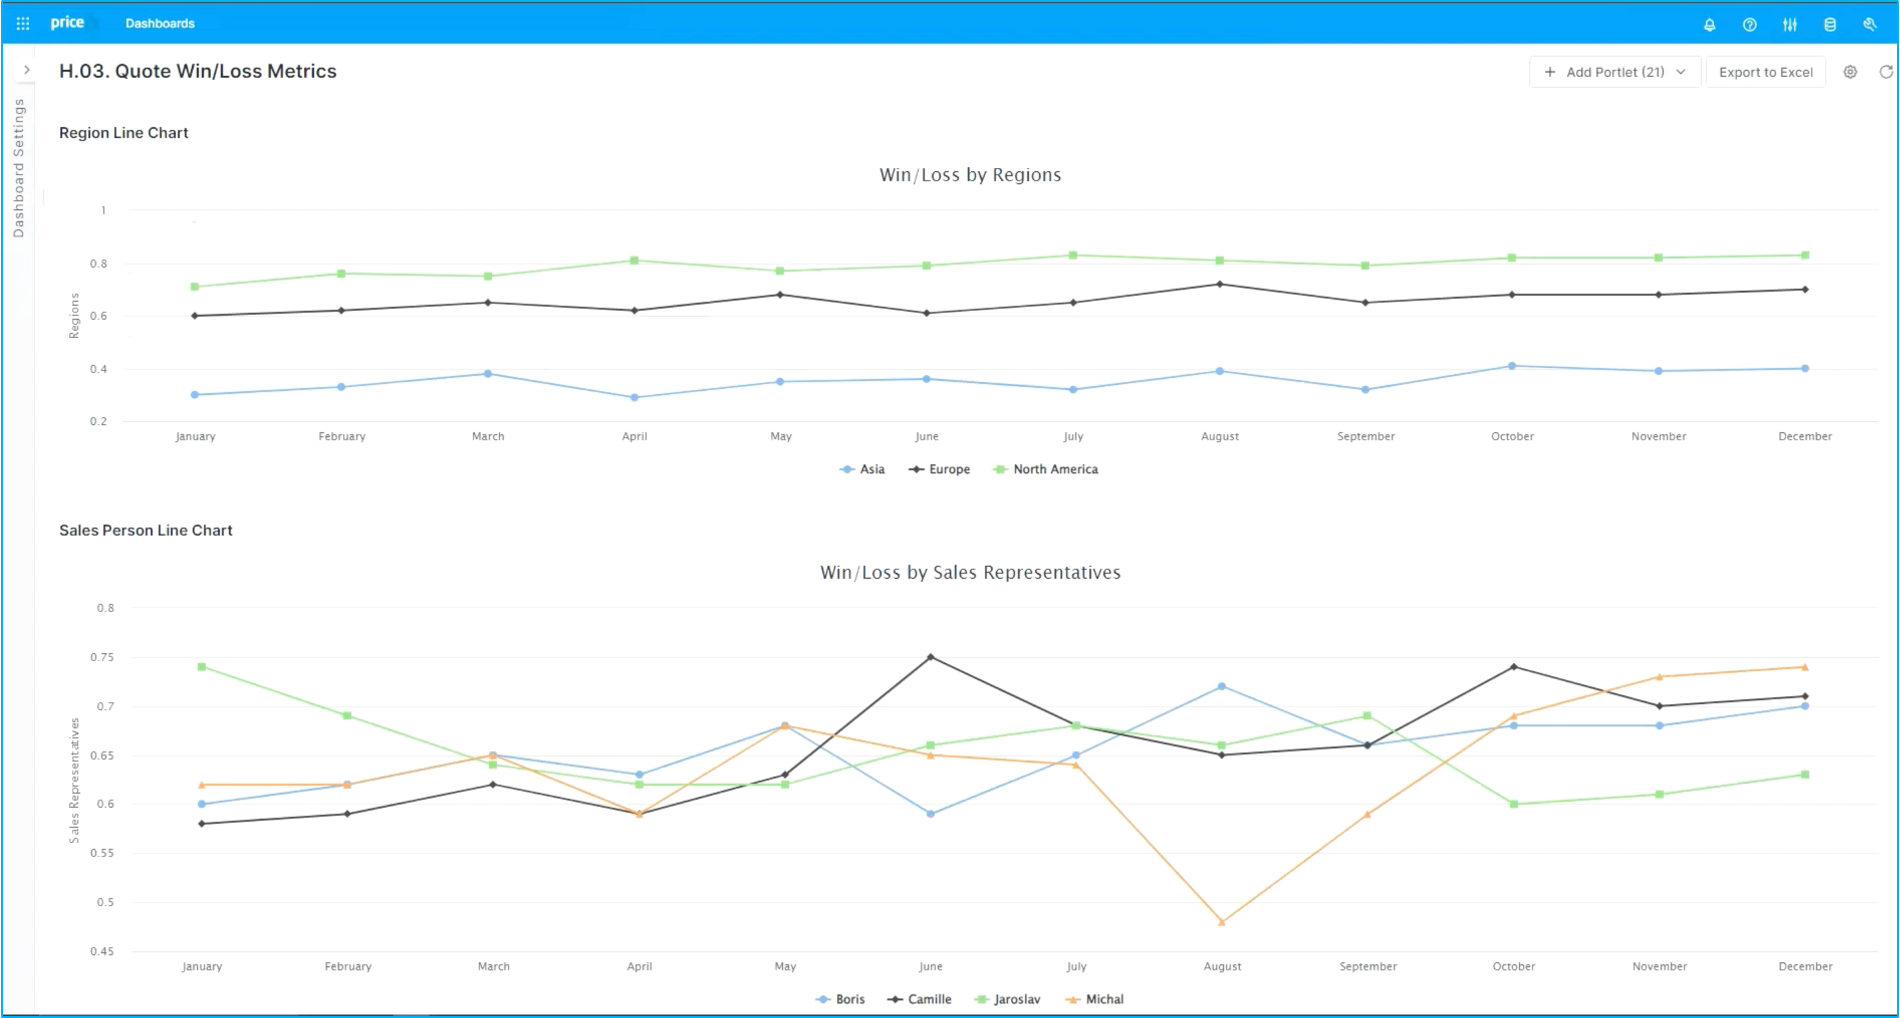The height and width of the screenshot is (1018, 1900).
Task: Click Jaroslav green legend color marker
Action: point(981,999)
